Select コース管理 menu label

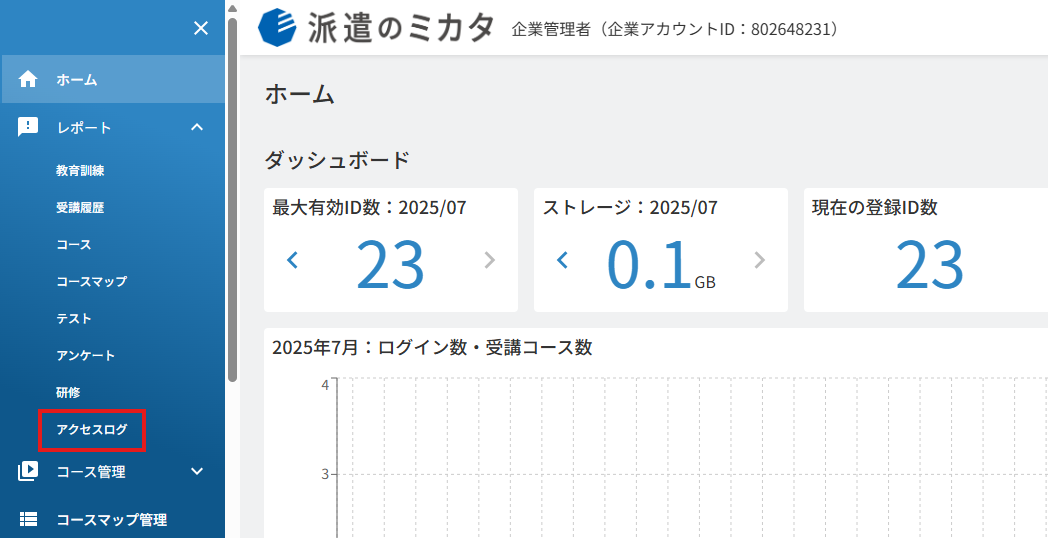coord(91,472)
